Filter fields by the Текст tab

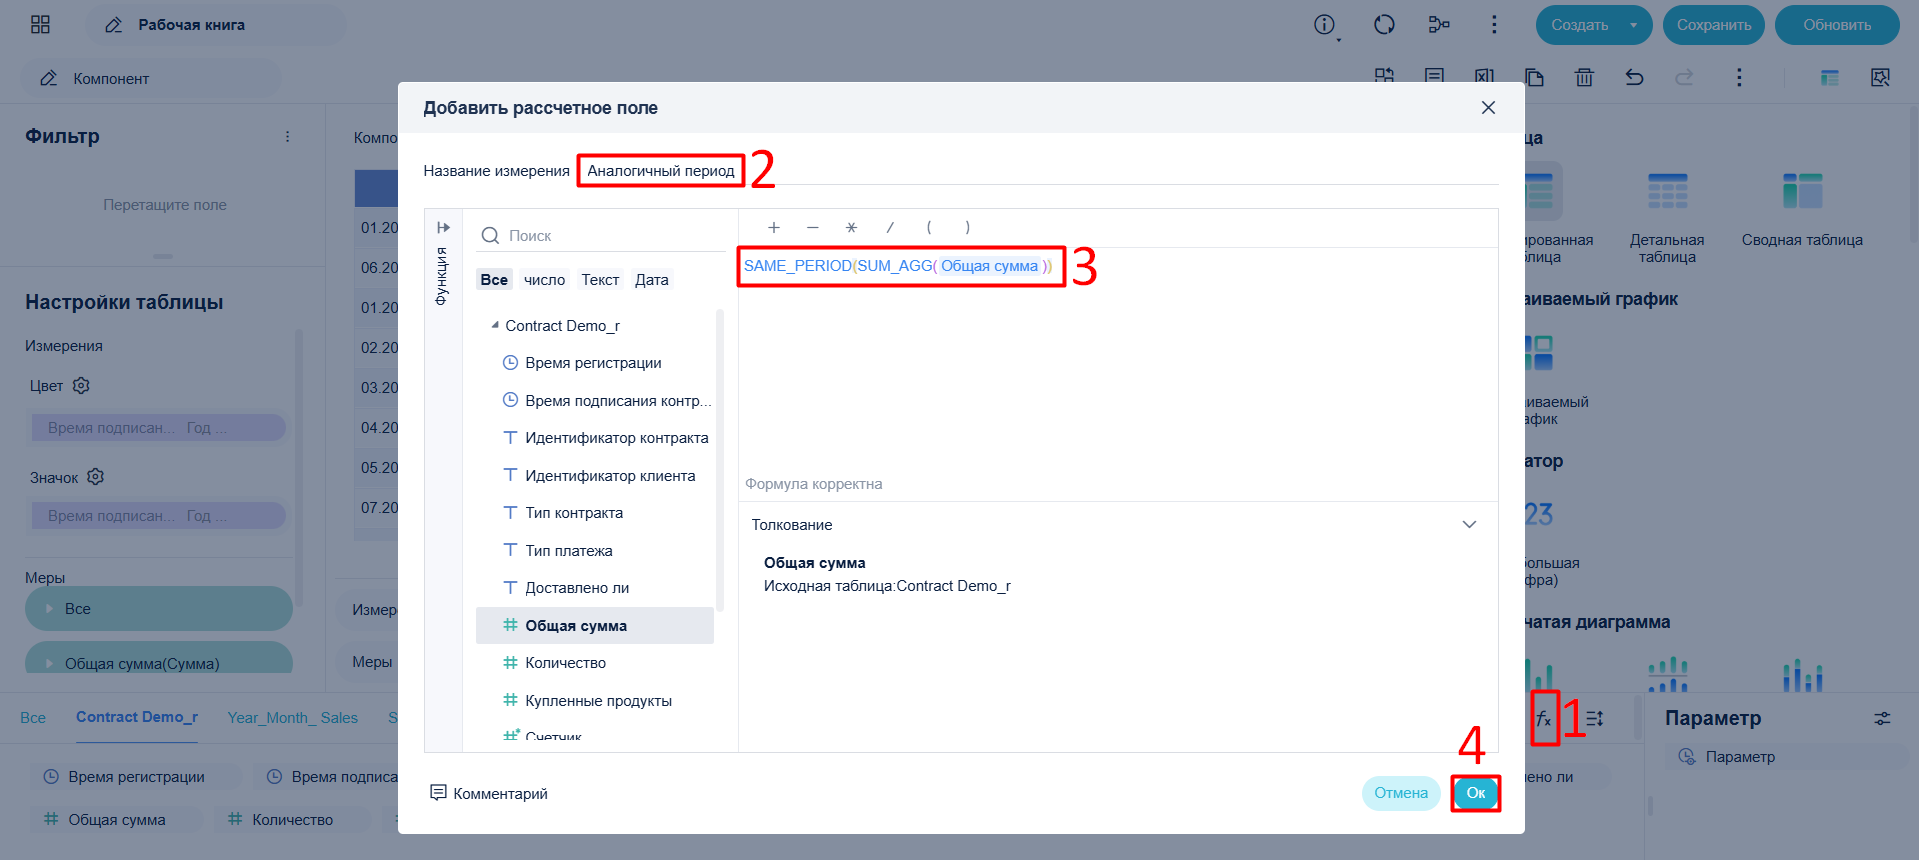pyautogui.click(x=600, y=280)
